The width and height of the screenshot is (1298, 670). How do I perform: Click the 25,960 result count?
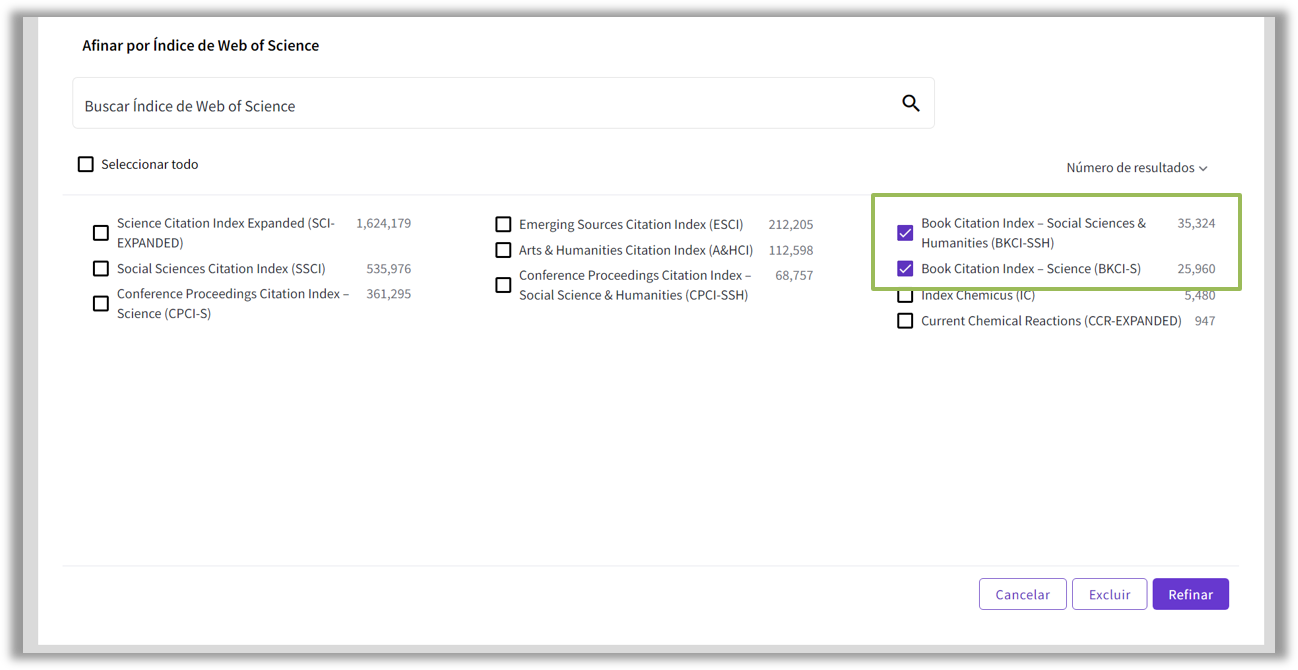click(1196, 268)
